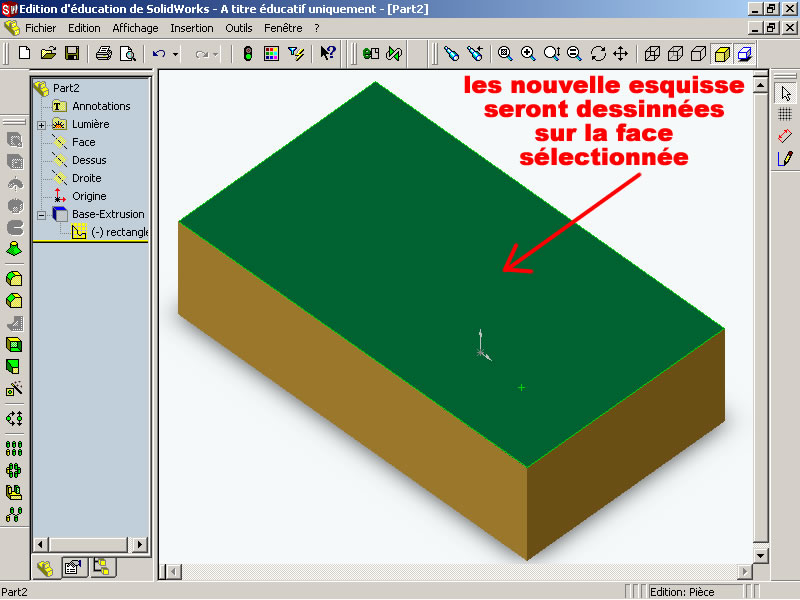800x600 pixels.
Task: Activate the Rotate View tool
Action: [598, 53]
